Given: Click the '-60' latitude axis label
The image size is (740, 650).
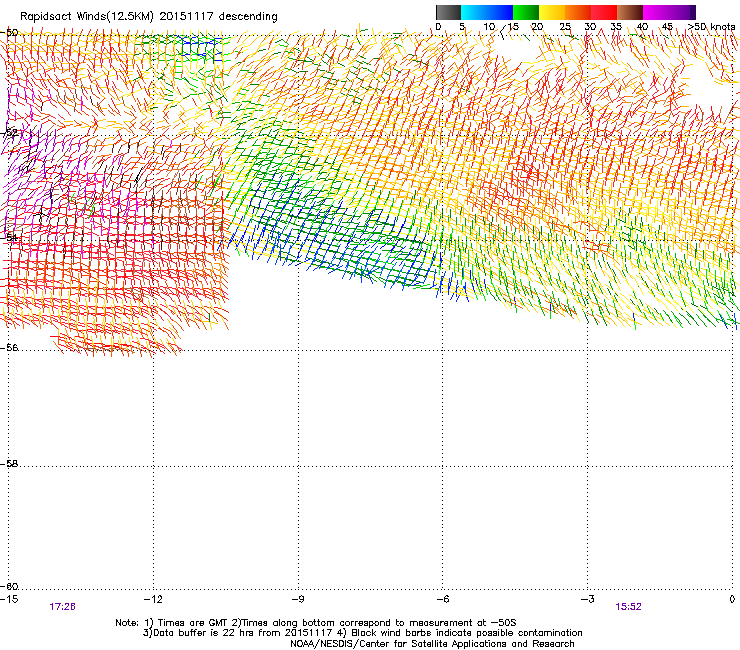Looking at the screenshot, I should [x=10, y=586].
